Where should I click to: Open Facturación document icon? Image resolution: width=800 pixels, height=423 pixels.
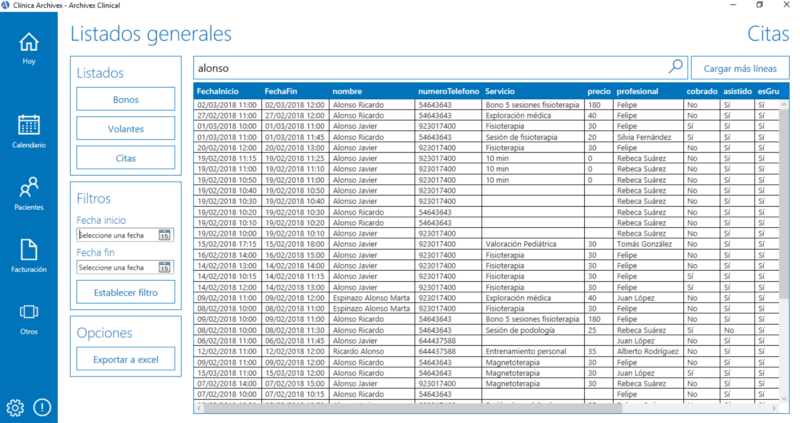[29, 250]
